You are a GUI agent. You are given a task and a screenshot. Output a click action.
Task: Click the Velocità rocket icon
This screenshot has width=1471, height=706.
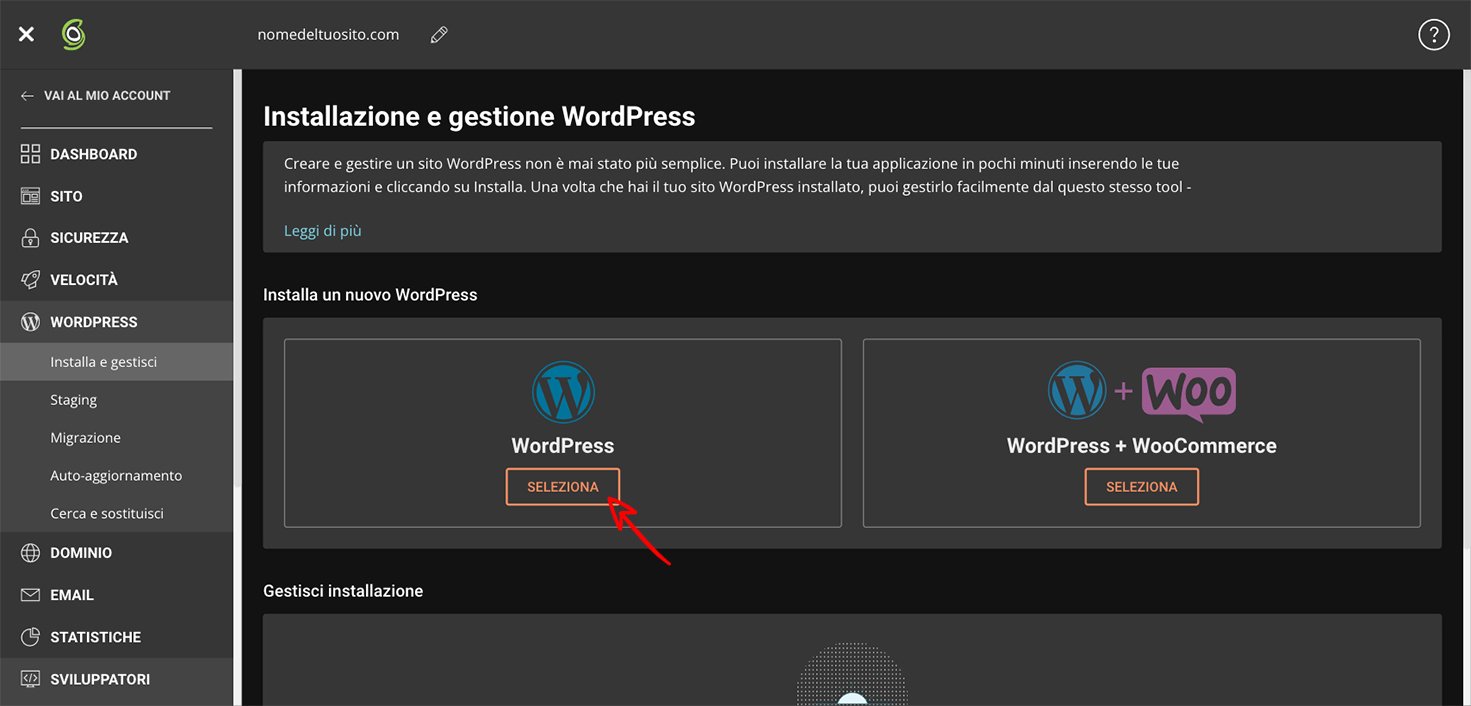click(x=31, y=280)
